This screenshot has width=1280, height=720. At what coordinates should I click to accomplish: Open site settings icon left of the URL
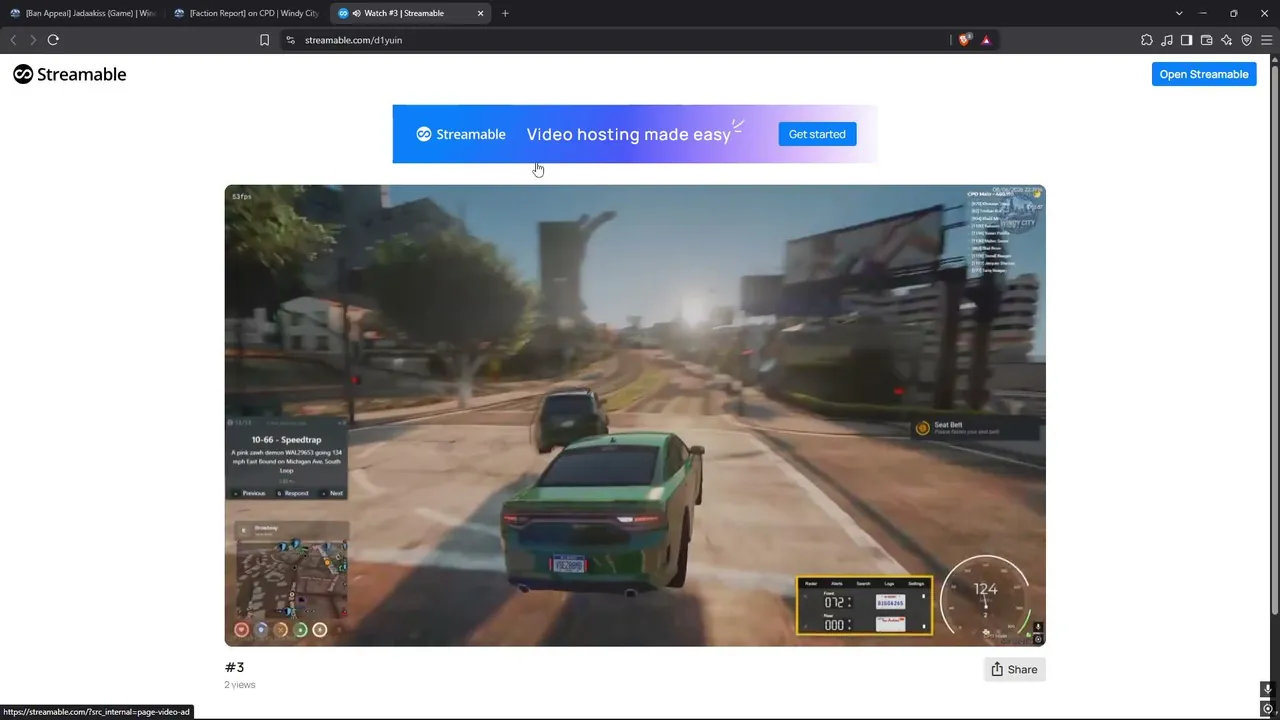click(x=290, y=40)
